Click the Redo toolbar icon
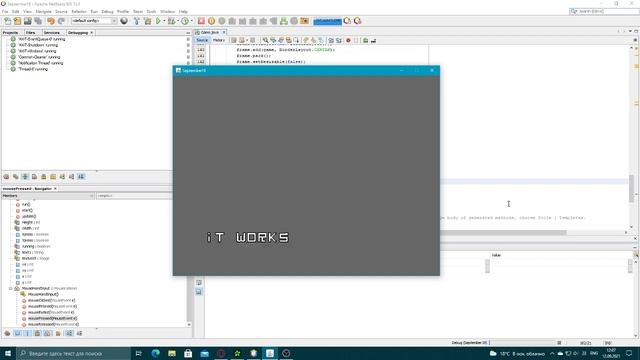640x360 pixels. 61,21
